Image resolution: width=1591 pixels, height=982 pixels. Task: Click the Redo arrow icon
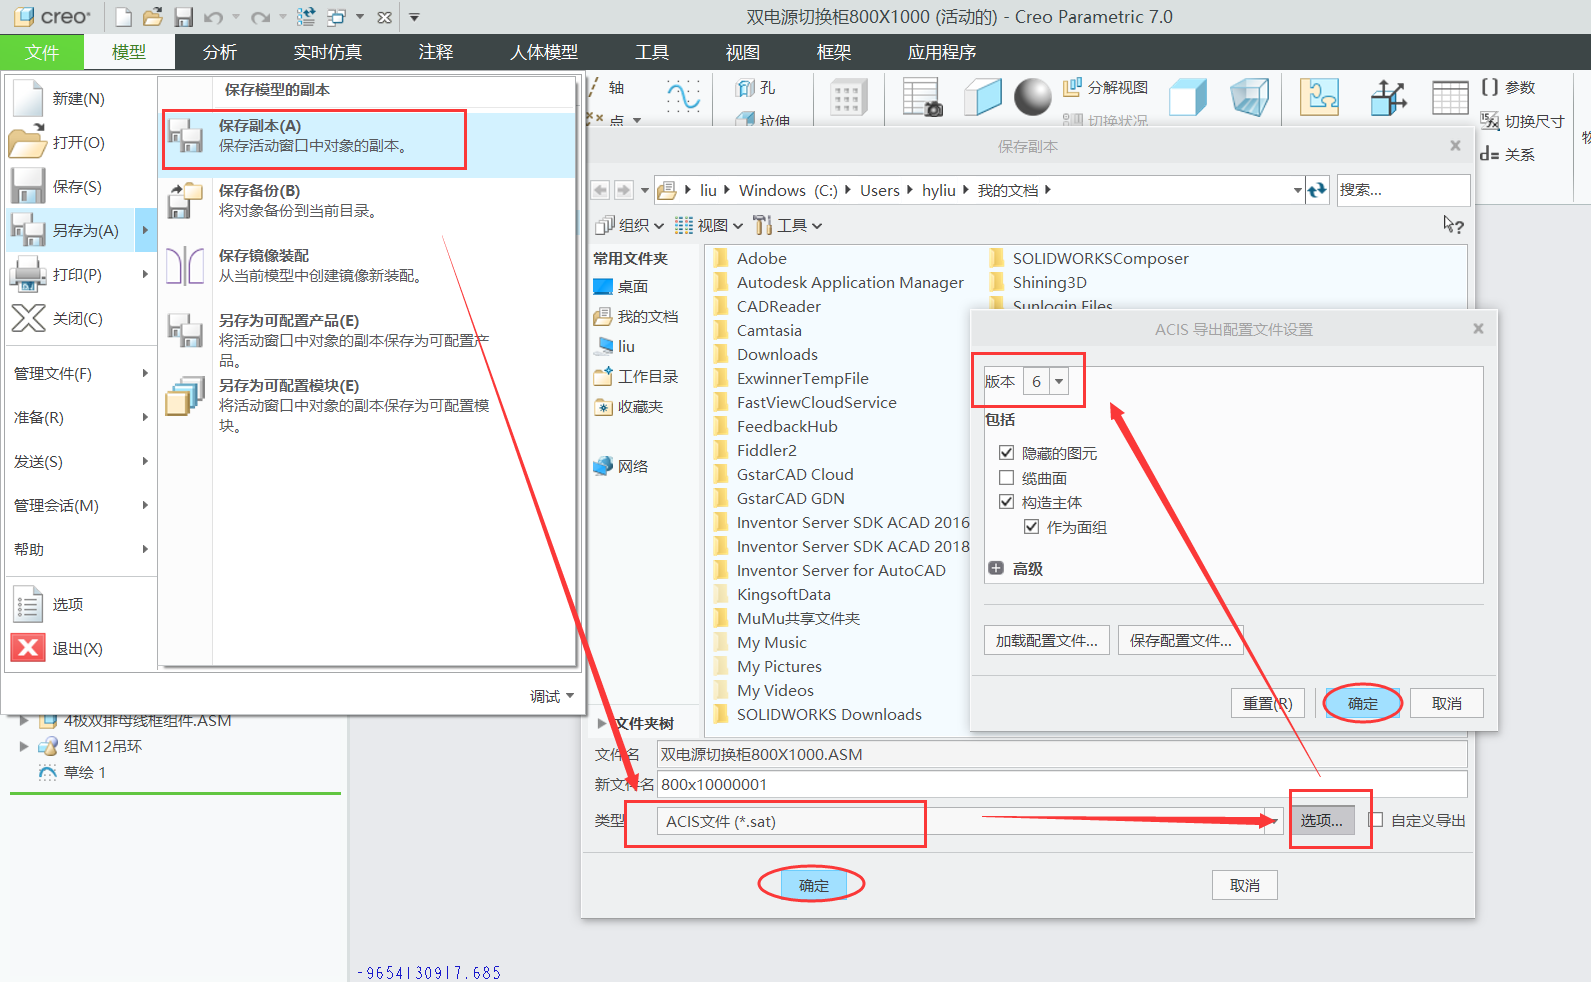point(260,17)
